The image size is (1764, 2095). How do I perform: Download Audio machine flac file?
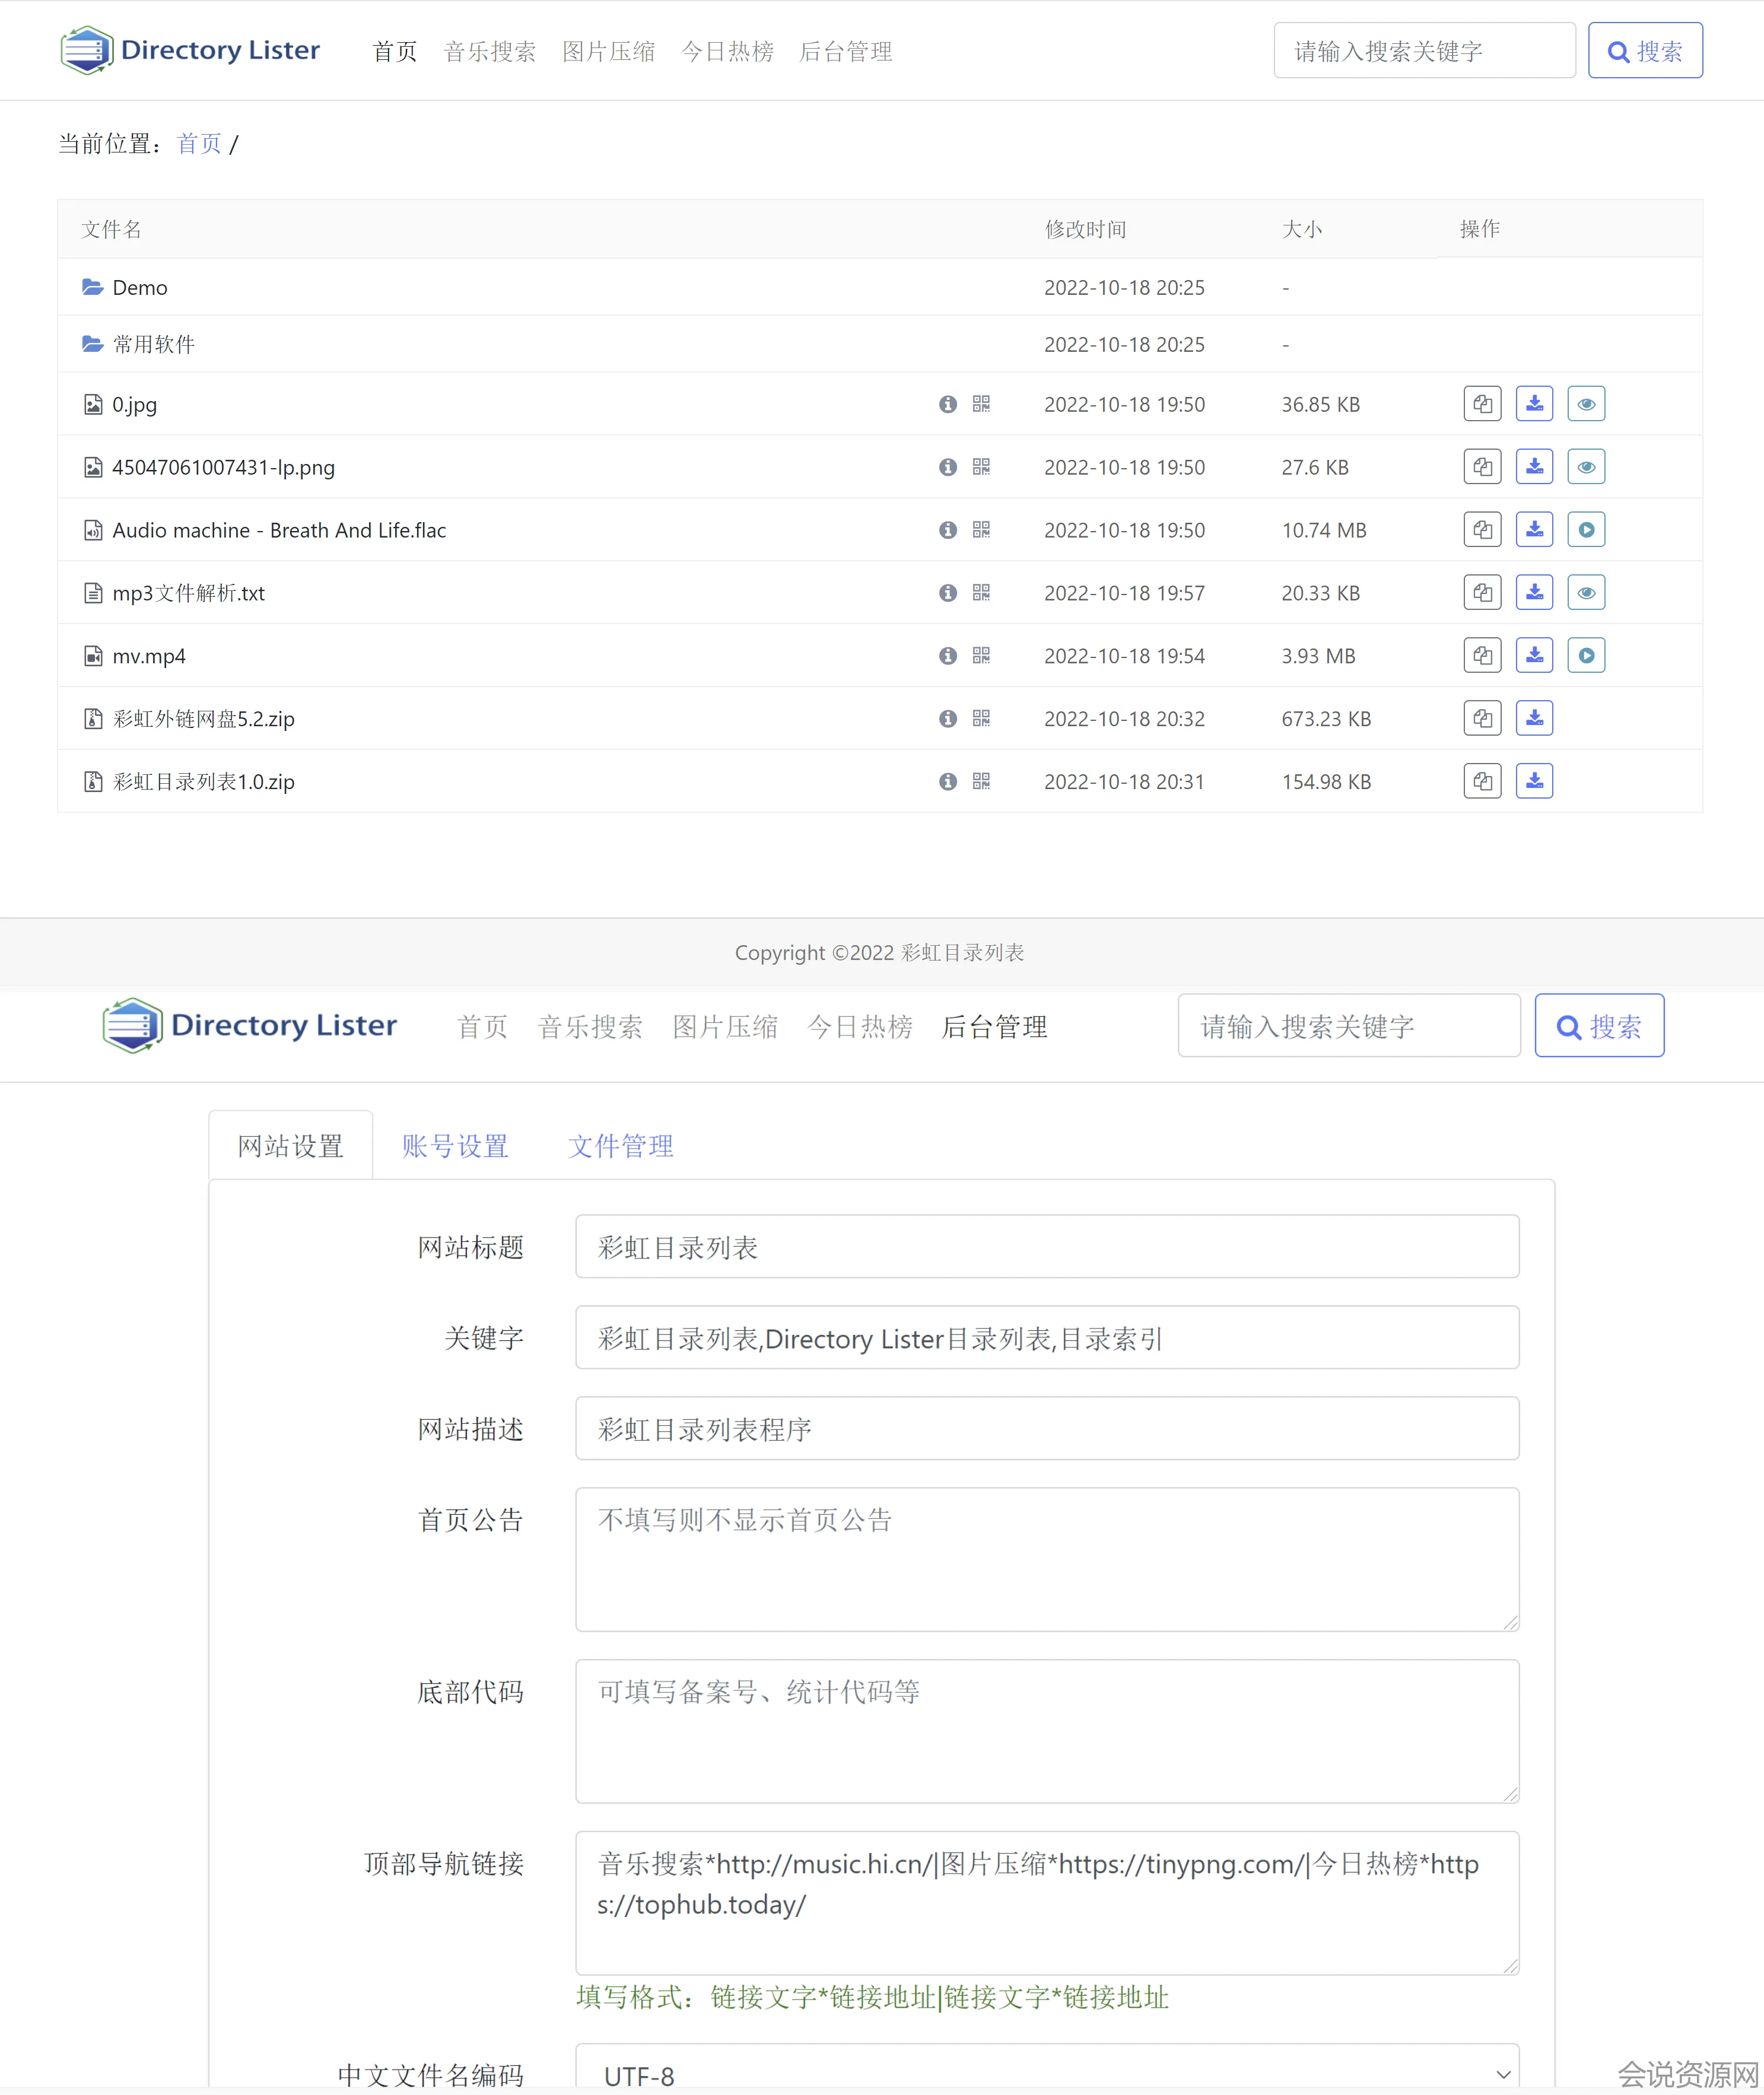pos(1534,530)
